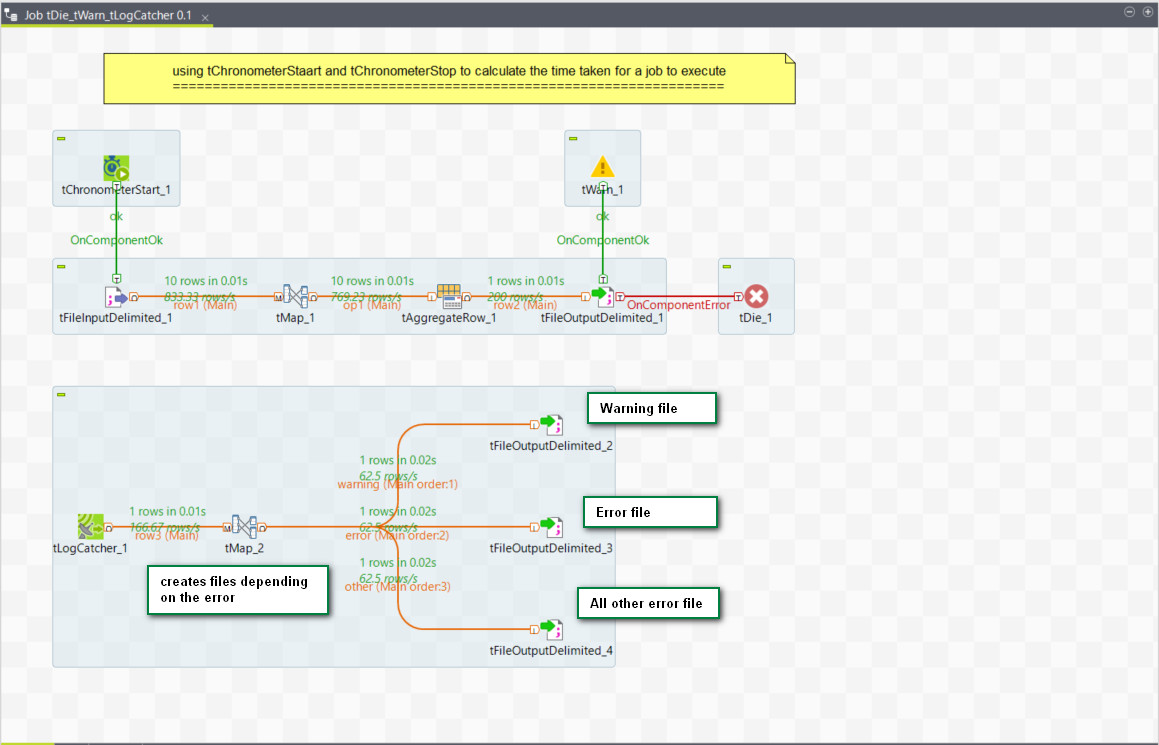Click the Warning file note box
This screenshot has width=1159, height=745.
click(651, 408)
